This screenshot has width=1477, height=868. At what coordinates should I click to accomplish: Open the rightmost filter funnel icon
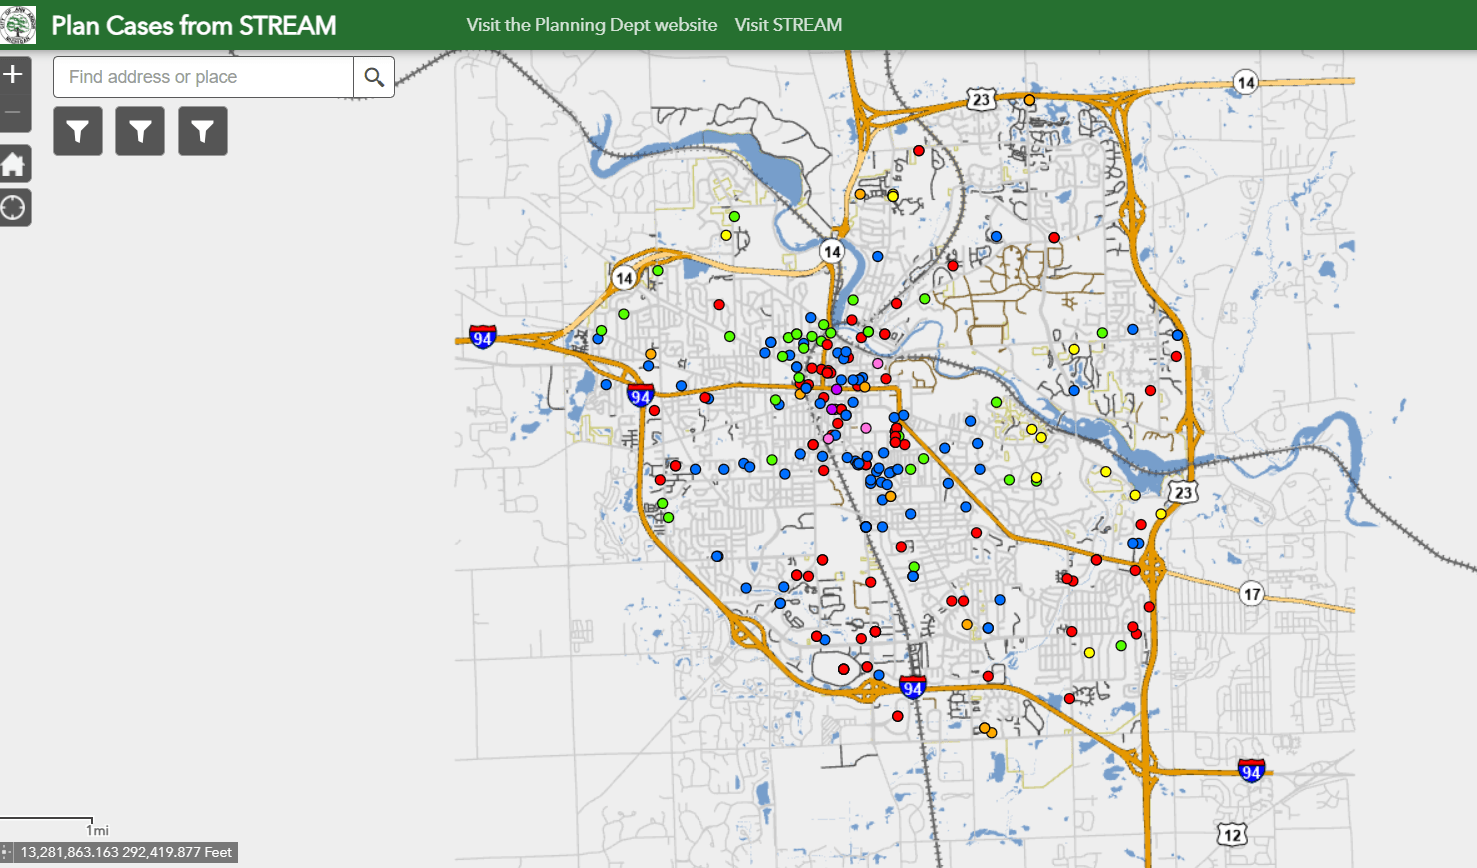pyautogui.click(x=202, y=130)
